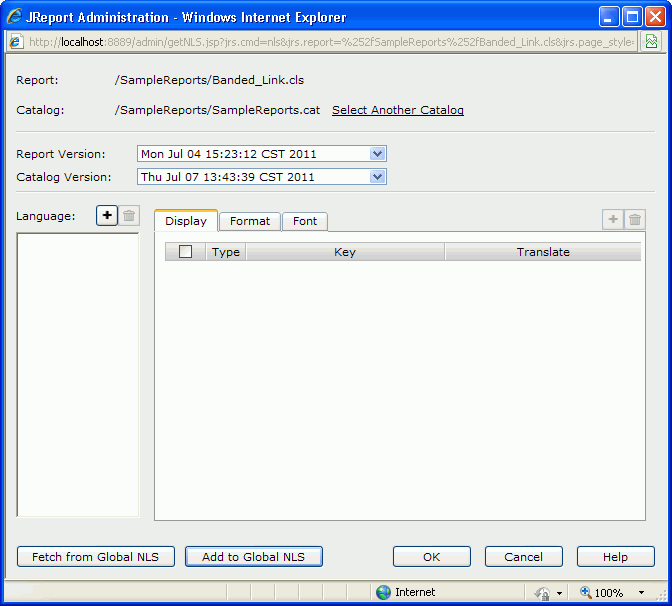
Task: Delete the selected language using the trash icon
Action: point(129,215)
